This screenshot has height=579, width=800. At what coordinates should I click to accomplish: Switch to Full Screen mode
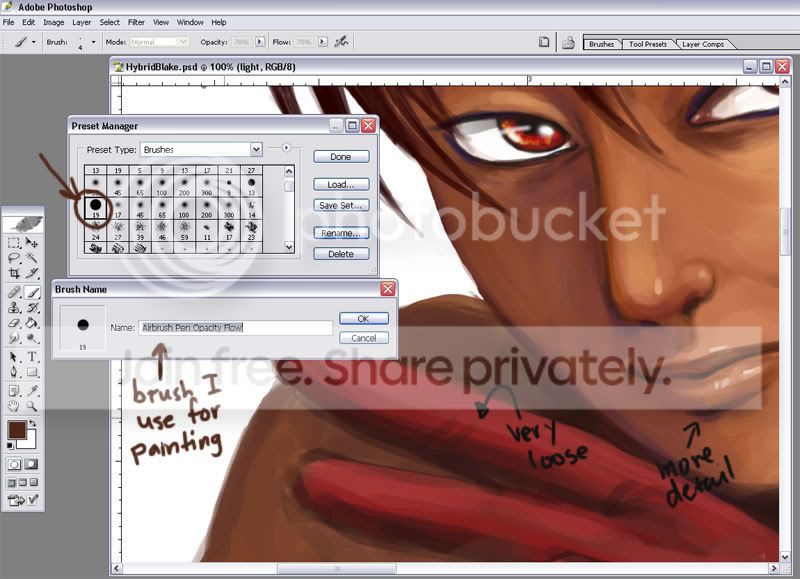(x=34, y=482)
